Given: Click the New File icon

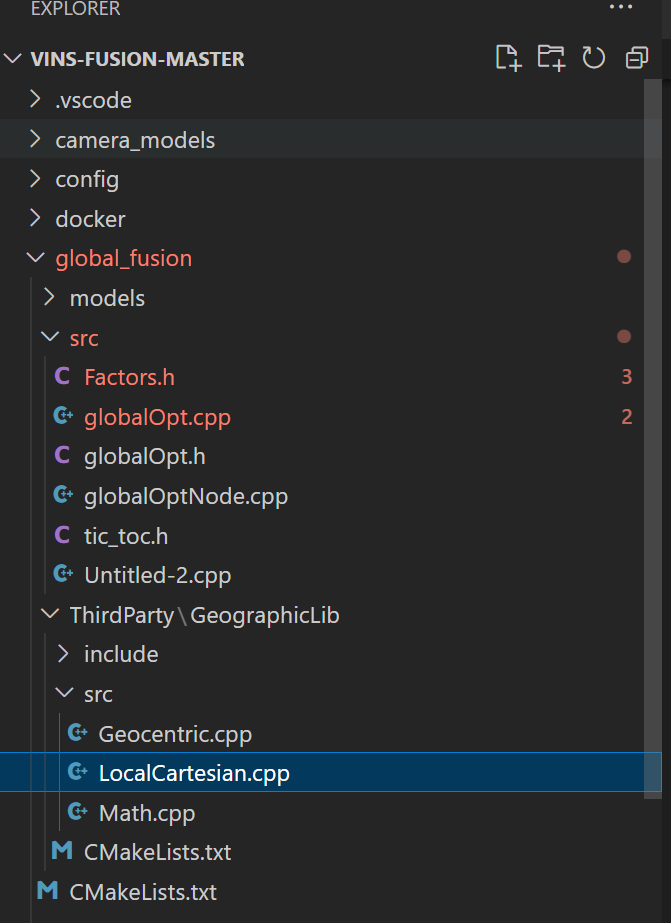Looking at the screenshot, I should [x=508, y=58].
